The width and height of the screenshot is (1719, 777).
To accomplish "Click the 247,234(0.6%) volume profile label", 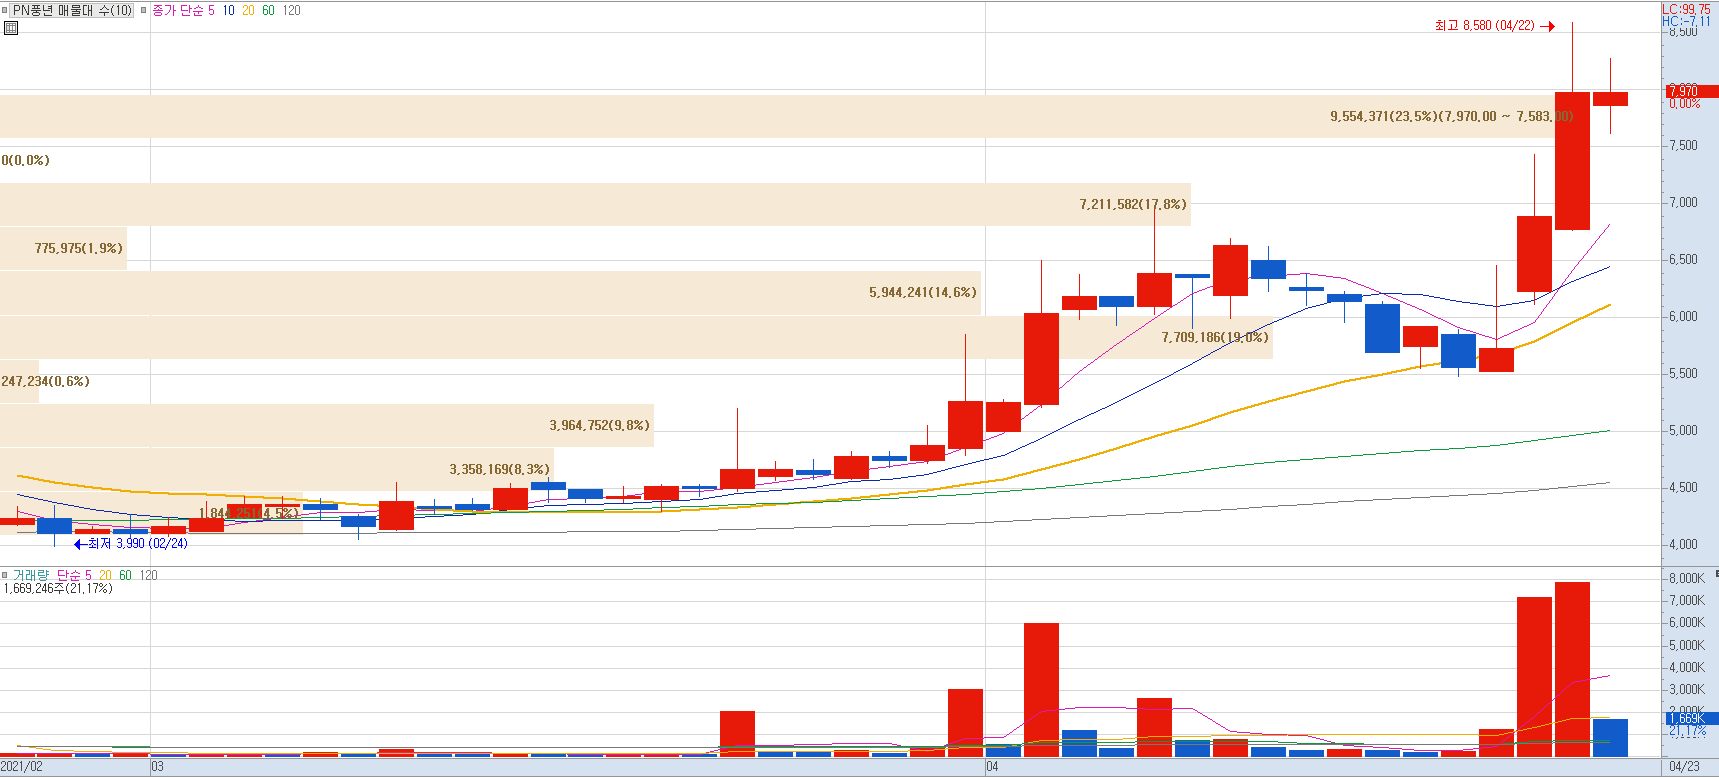I will tap(45, 381).
